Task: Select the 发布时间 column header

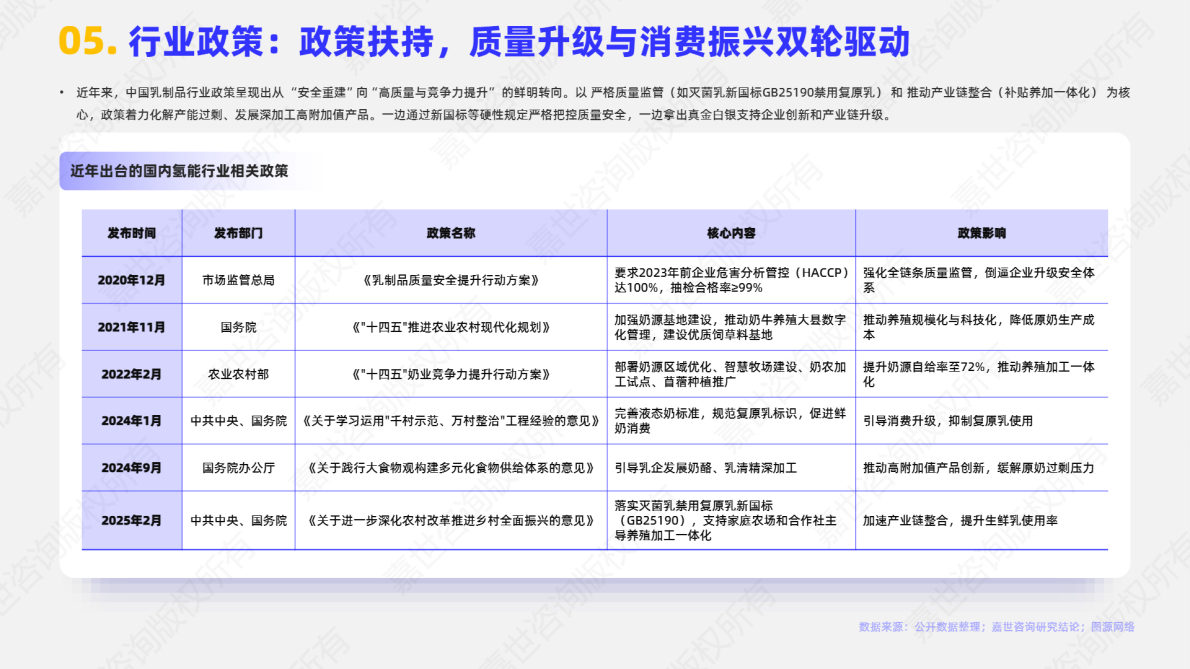Action: (131, 232)
